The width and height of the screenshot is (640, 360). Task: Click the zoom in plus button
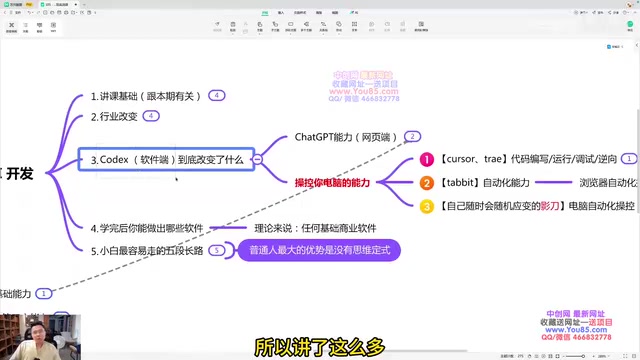pos(593,356)
